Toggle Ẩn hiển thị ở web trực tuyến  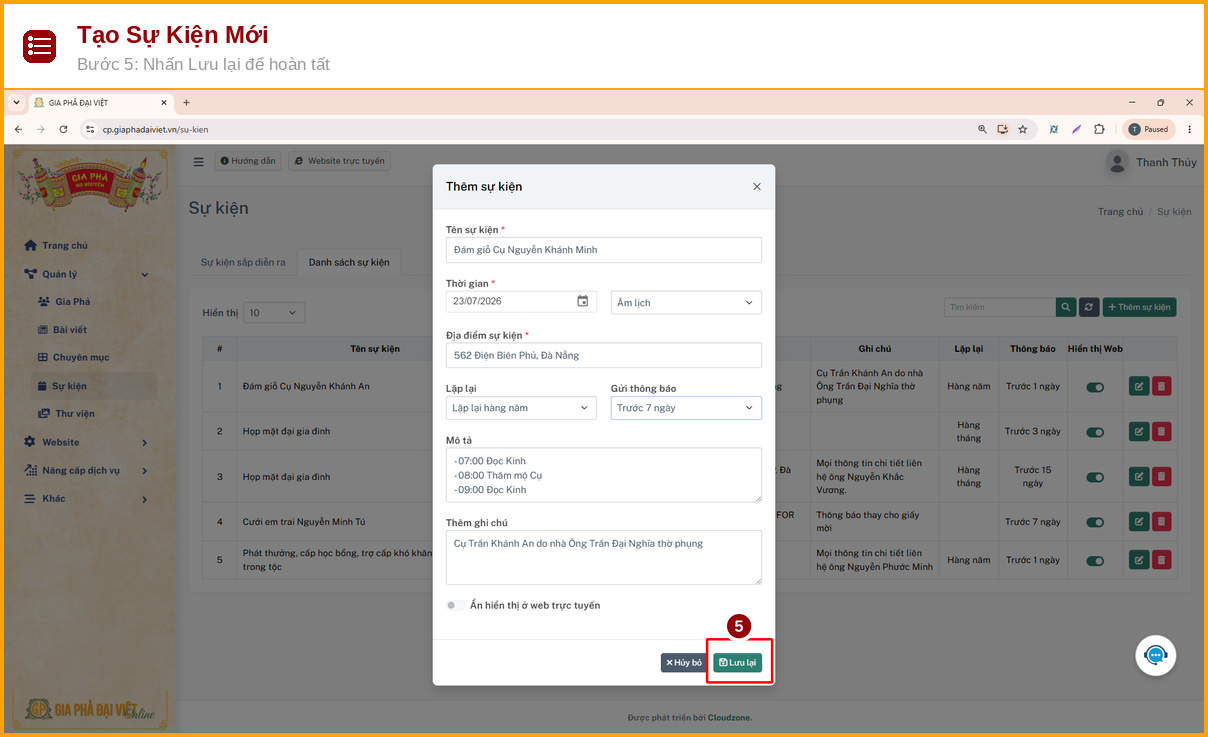pyautogui.click(x=455, y=605)
